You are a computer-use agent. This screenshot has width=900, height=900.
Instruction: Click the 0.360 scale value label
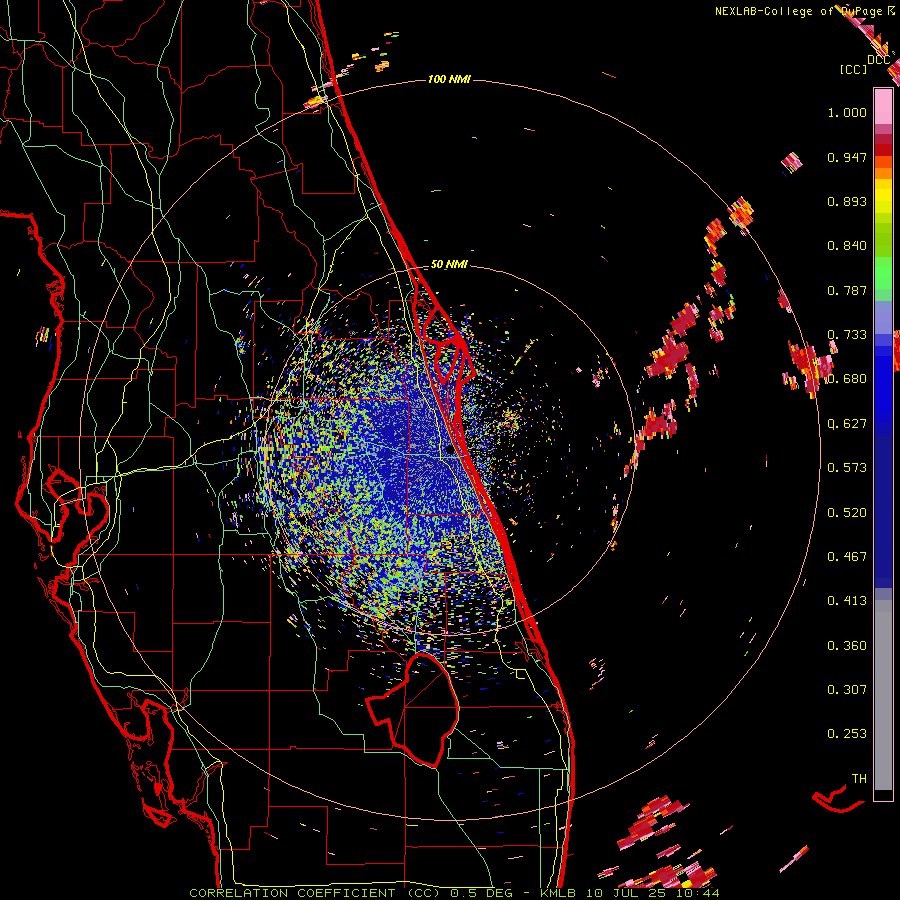click(x=847, y=646)
